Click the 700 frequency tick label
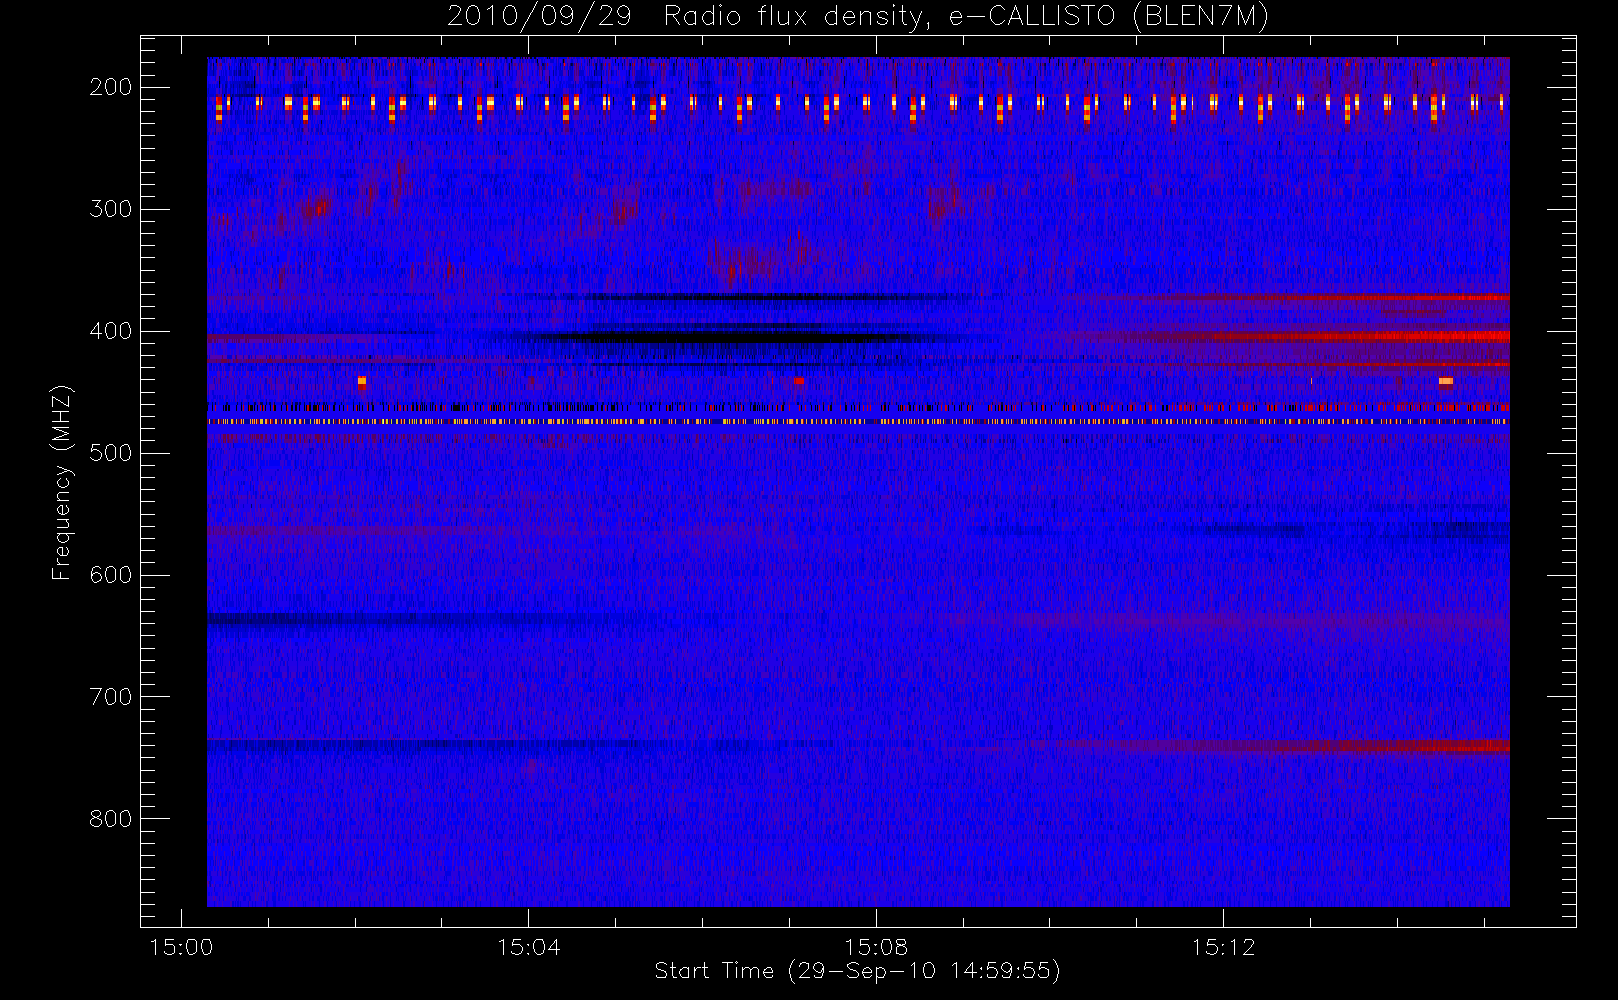Image resolution: width=1618 pixels, height=1000 pixels. tap(111, 697)
